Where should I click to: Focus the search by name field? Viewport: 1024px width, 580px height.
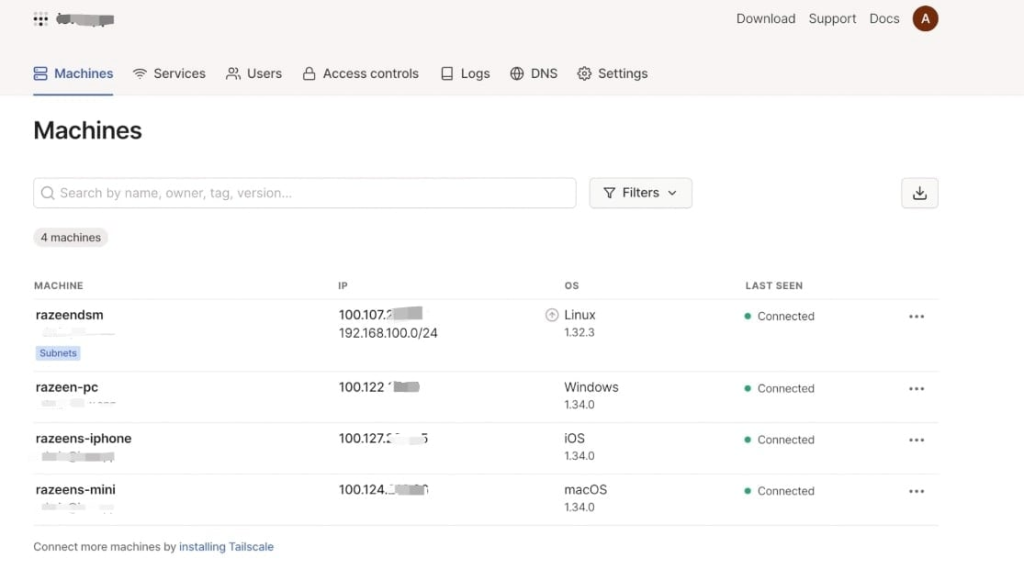pyautogui.click(x=304, y=193)
